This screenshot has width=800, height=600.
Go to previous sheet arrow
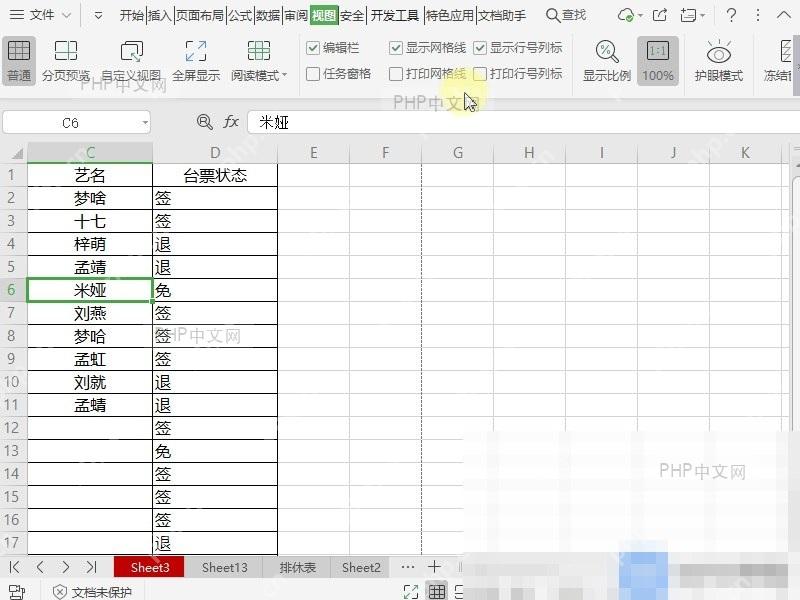[x=40, y=567]
